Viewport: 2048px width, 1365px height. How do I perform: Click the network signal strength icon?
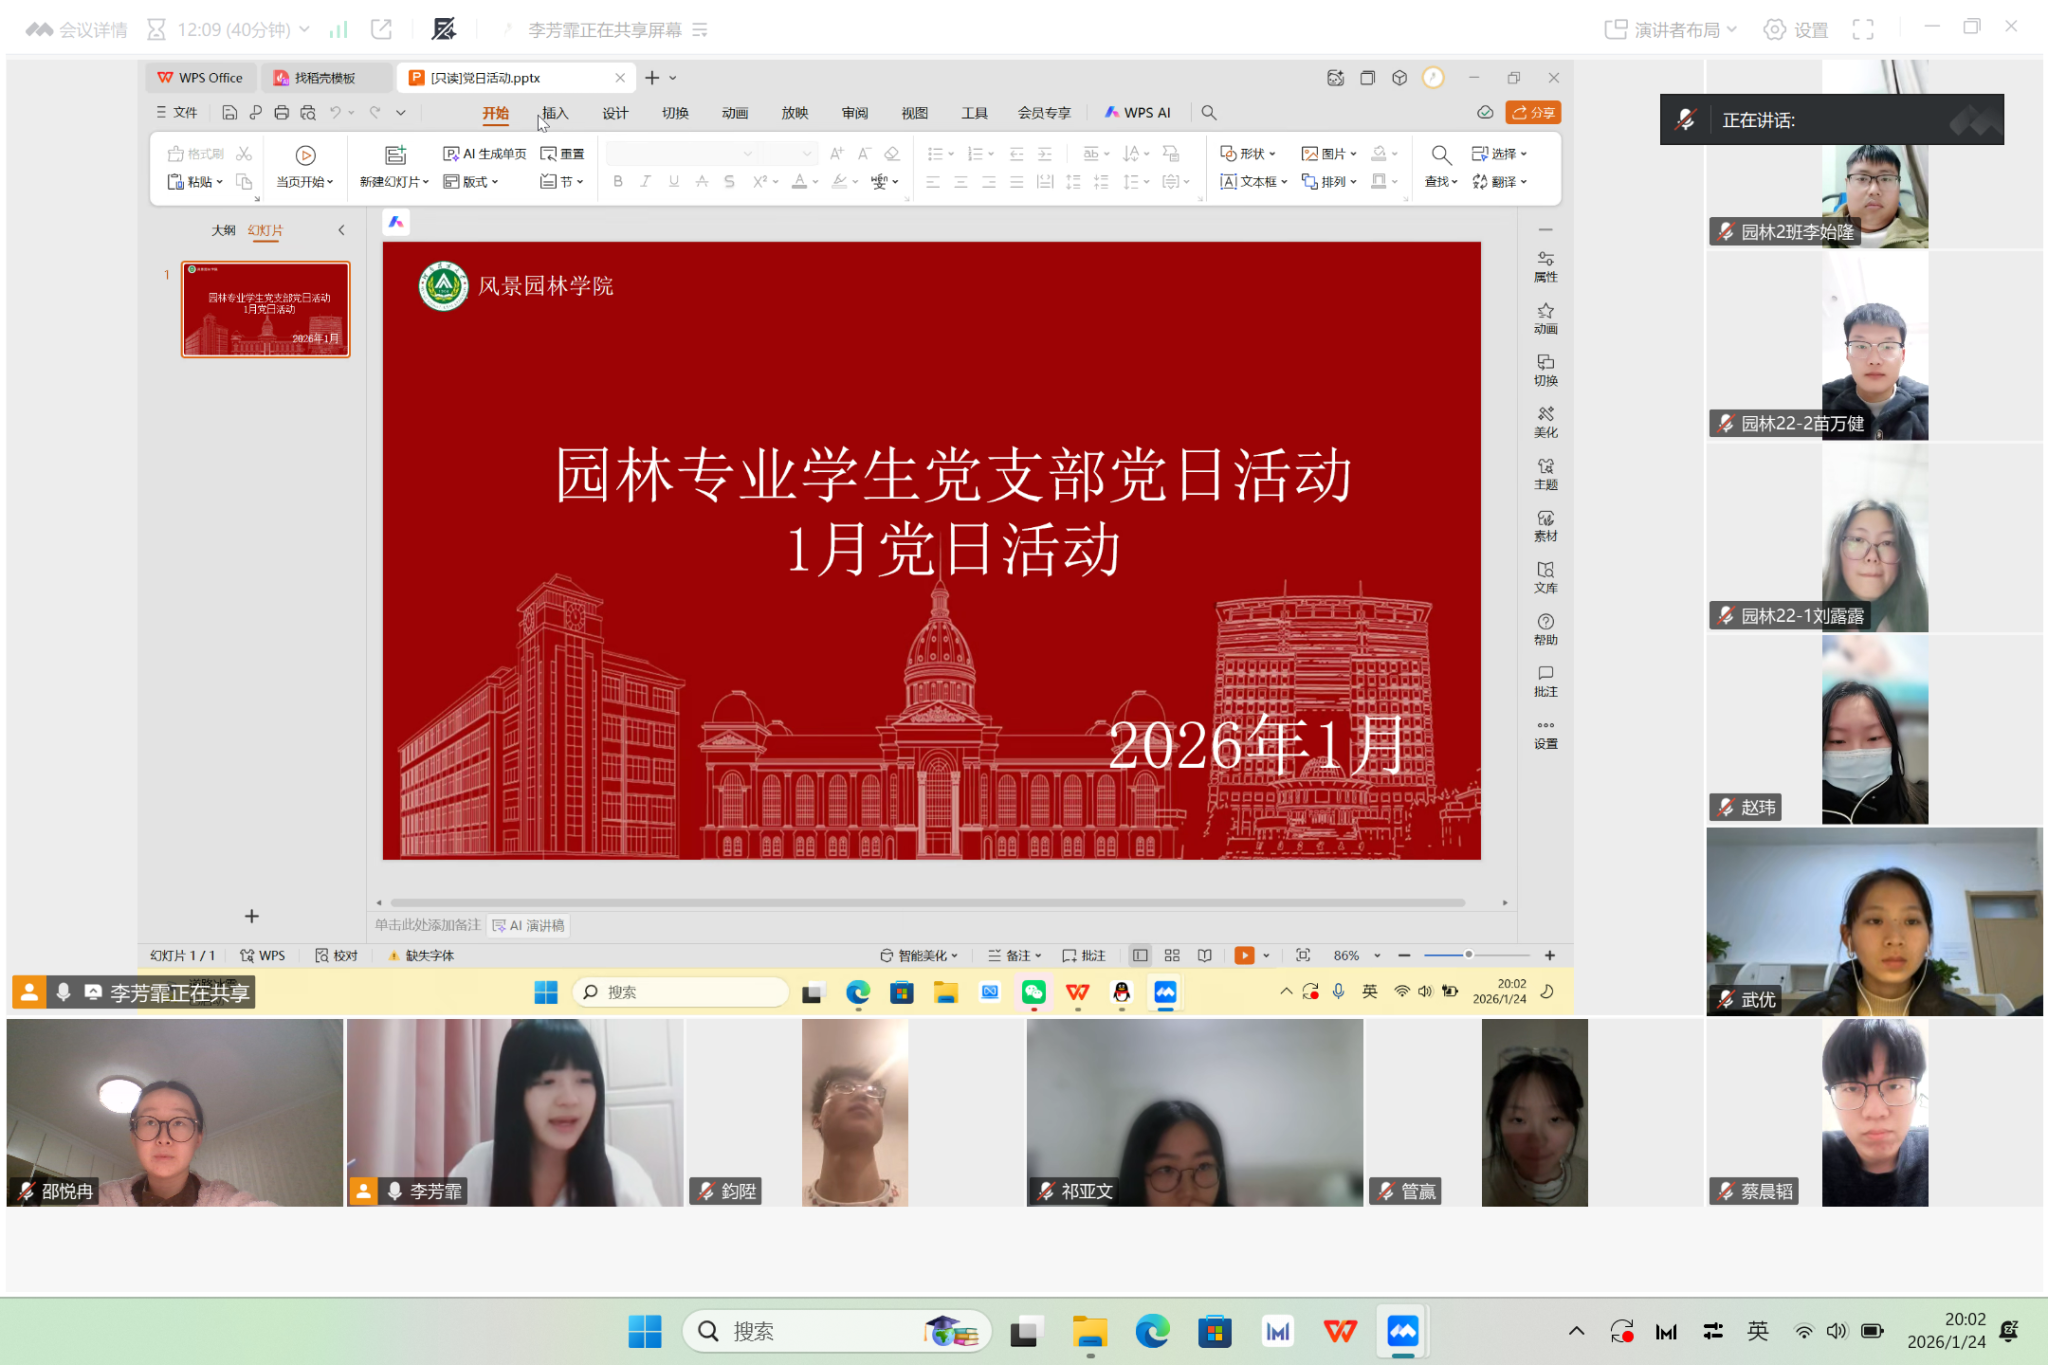click(x=339, y=30)
